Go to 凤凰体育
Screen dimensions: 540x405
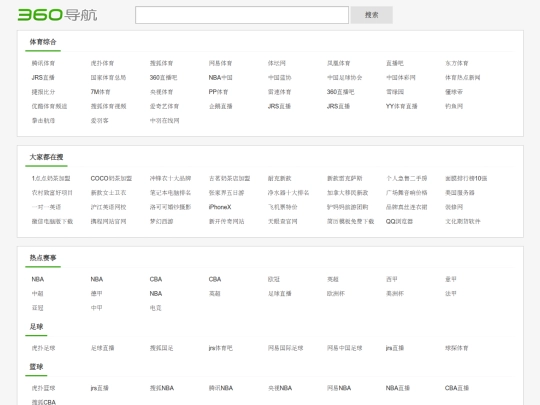pyautogui.click(x=339, y=63)
